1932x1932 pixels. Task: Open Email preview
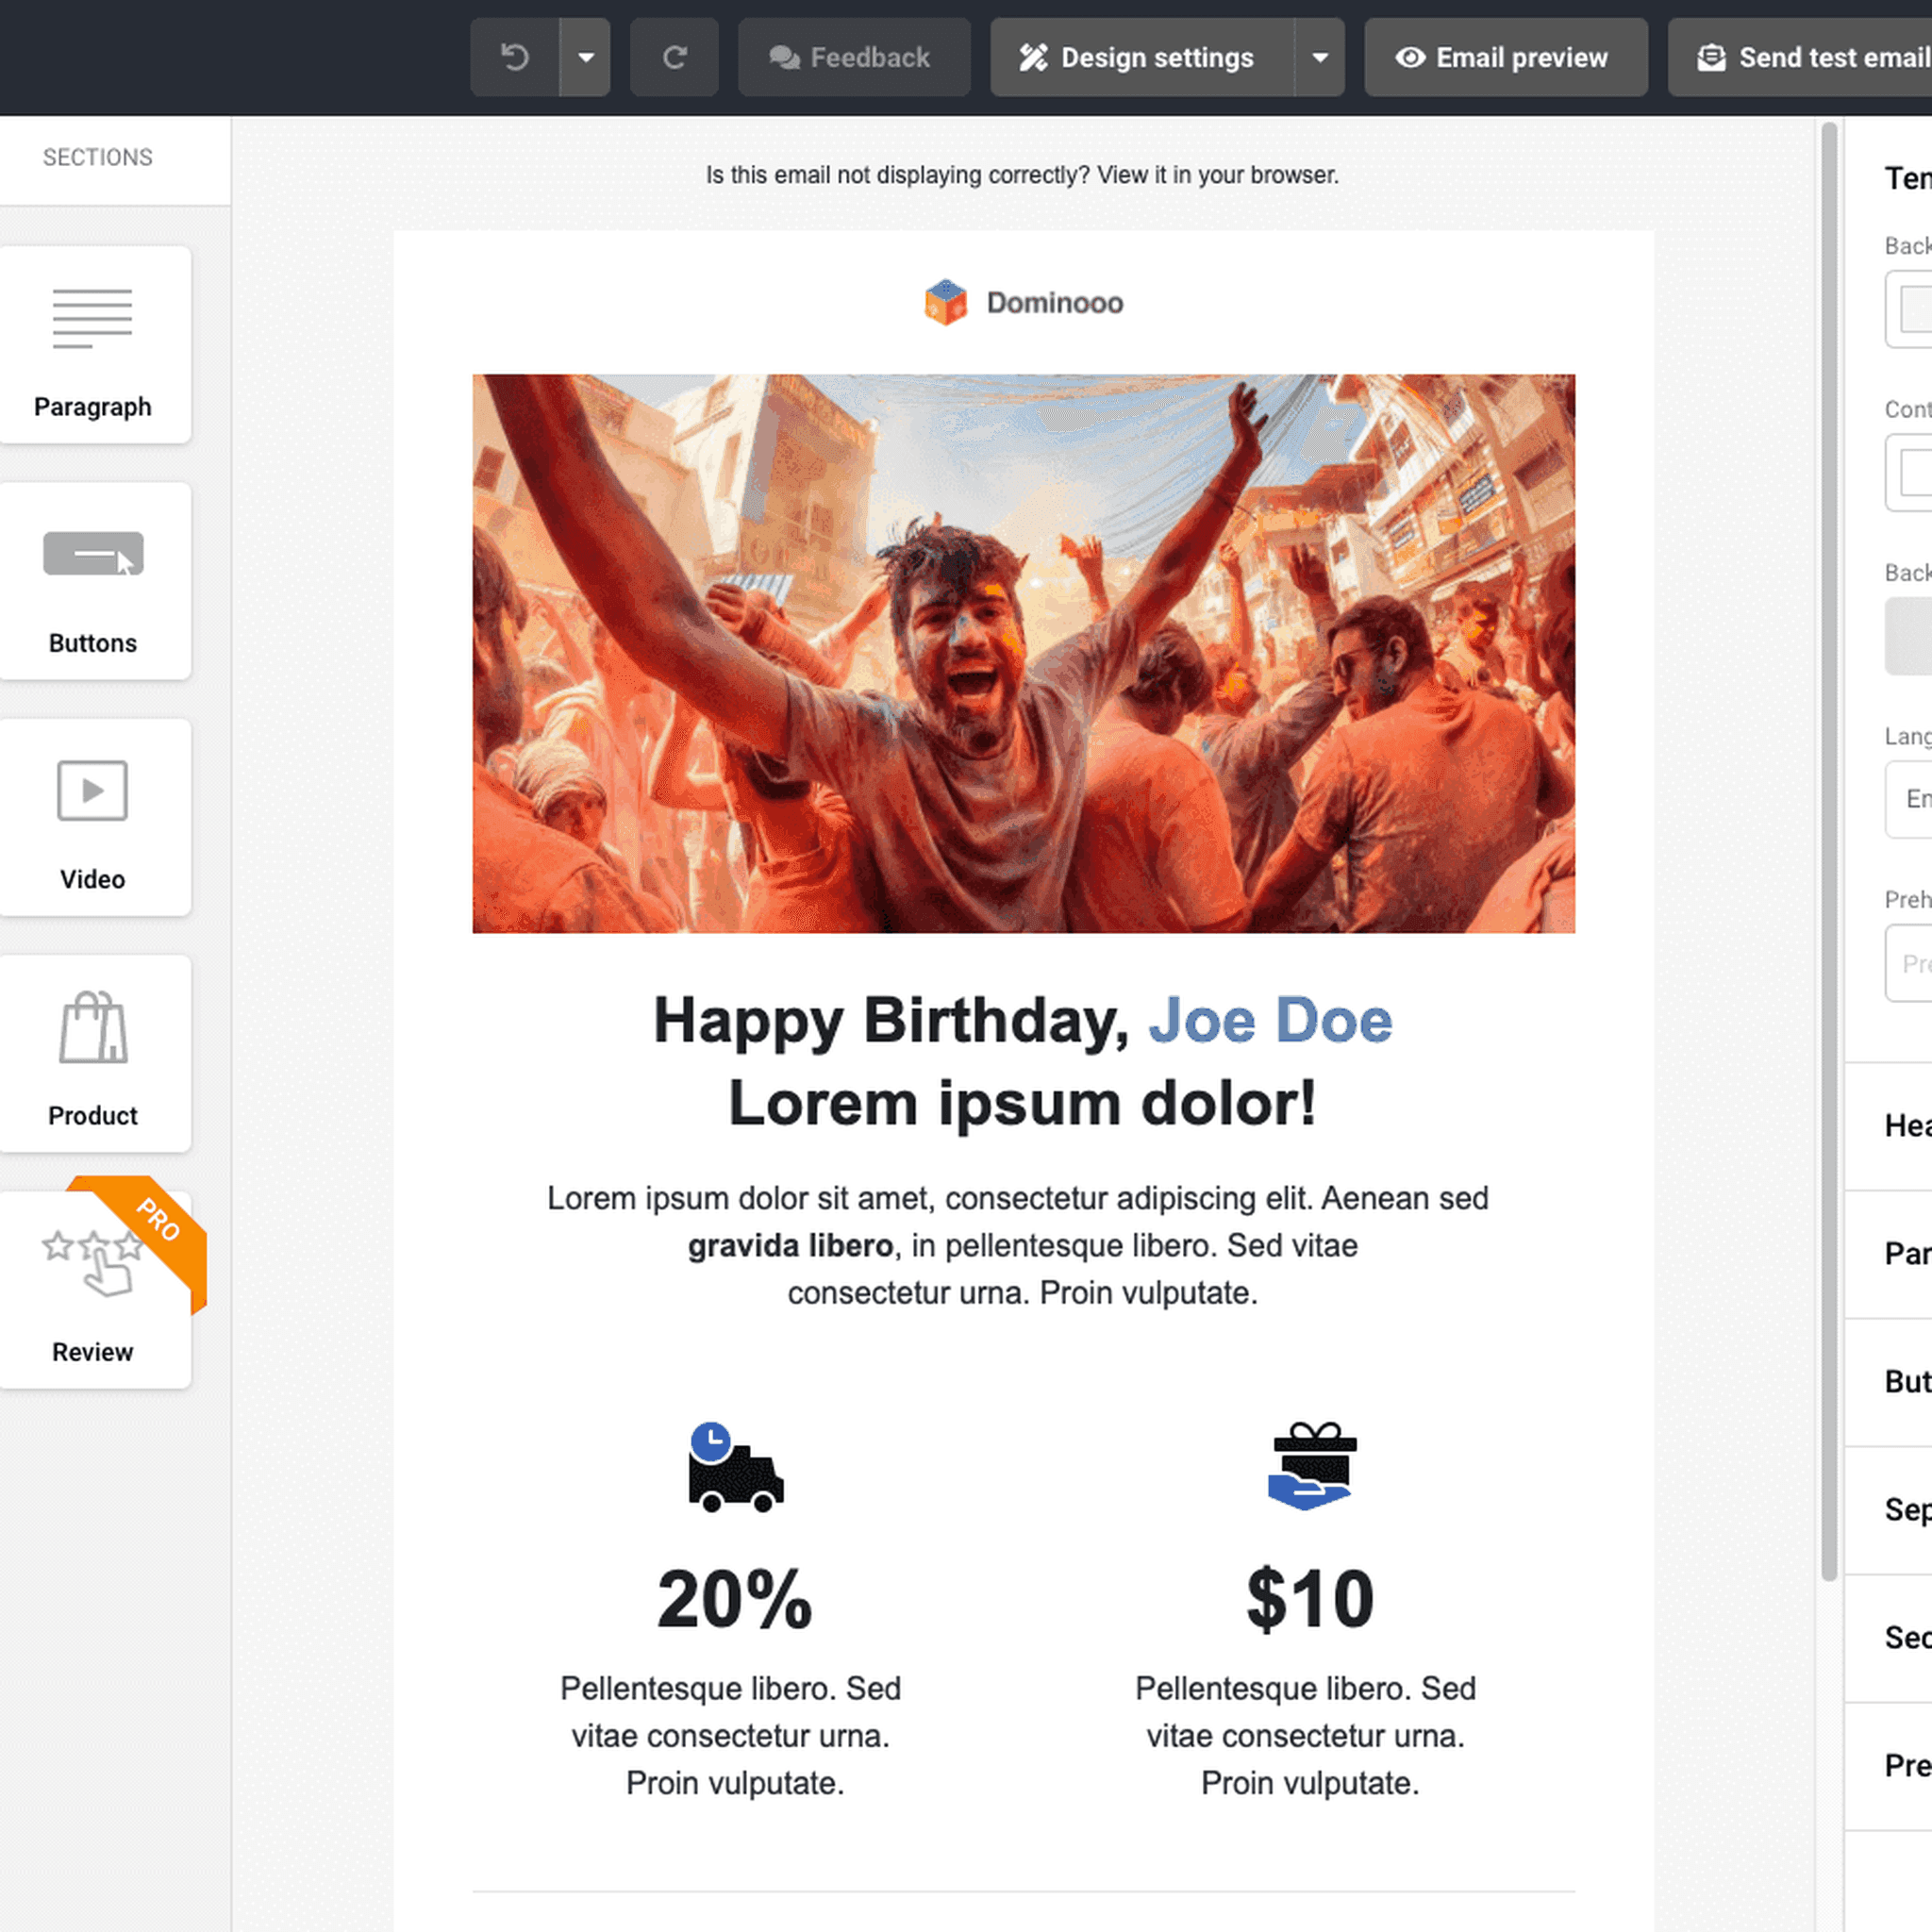click(x=1505, y=57)
